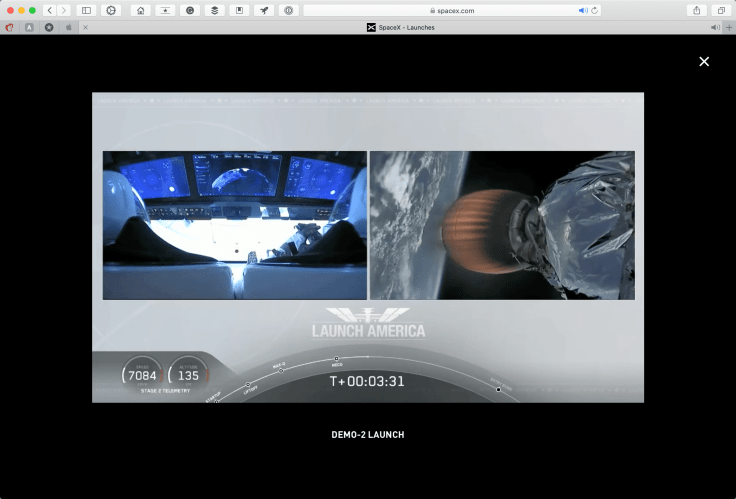The image size is (736, 499).
Task: Click the rocket extension icon
Action: (264, 10)
